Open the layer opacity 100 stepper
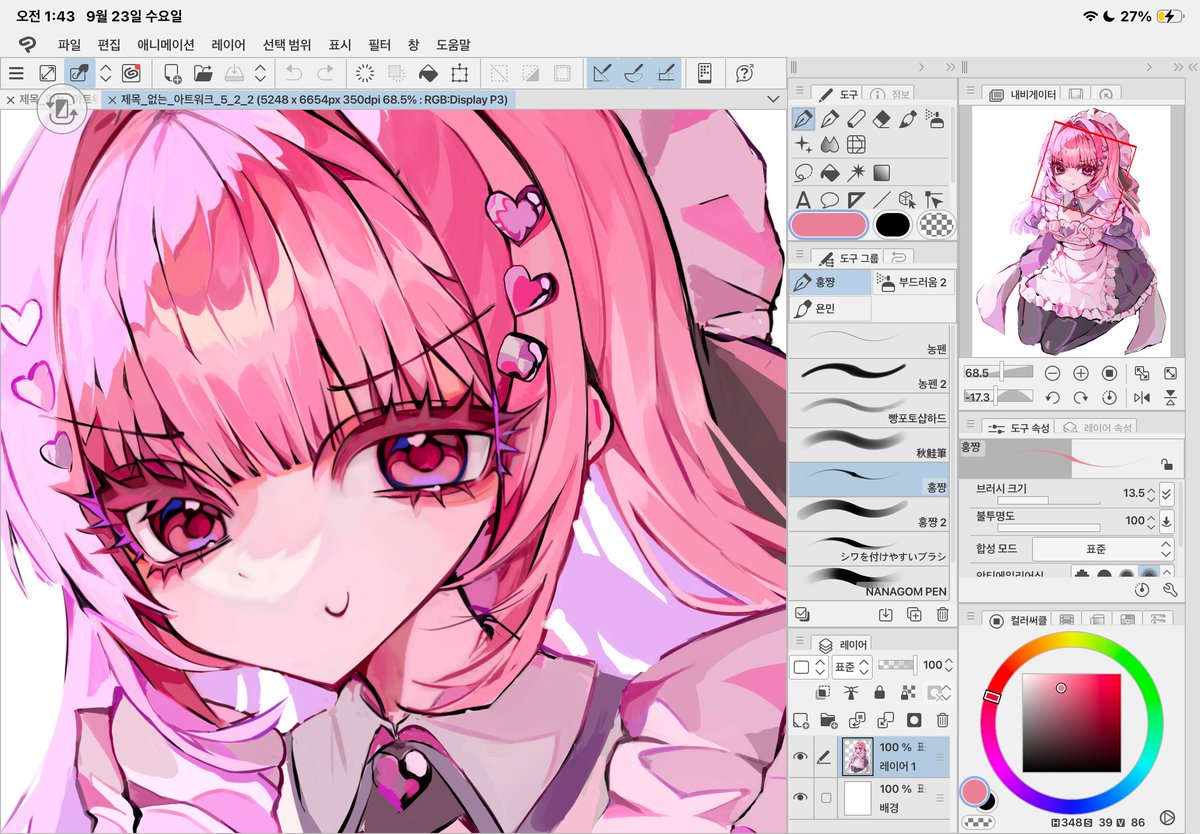The image size is (1200, 834). (950, 666)
